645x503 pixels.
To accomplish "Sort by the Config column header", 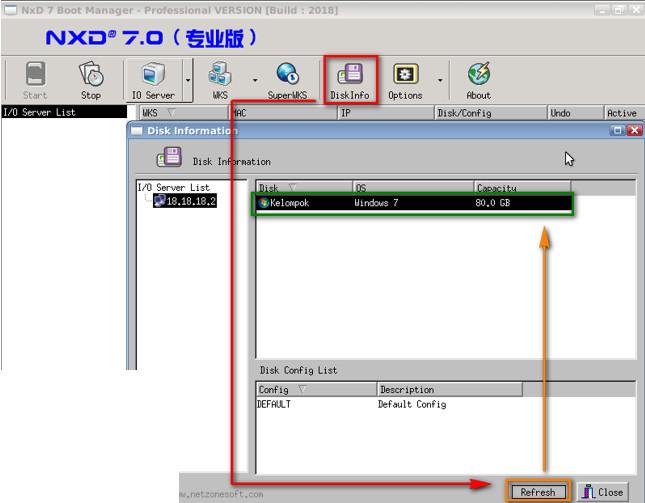I will pyautogui.click(x=316, y=389).
